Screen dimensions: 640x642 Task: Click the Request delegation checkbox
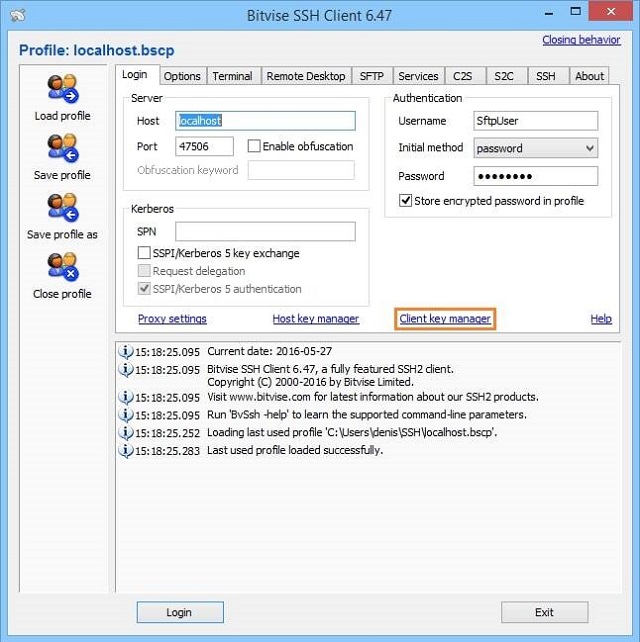point(144,271)
